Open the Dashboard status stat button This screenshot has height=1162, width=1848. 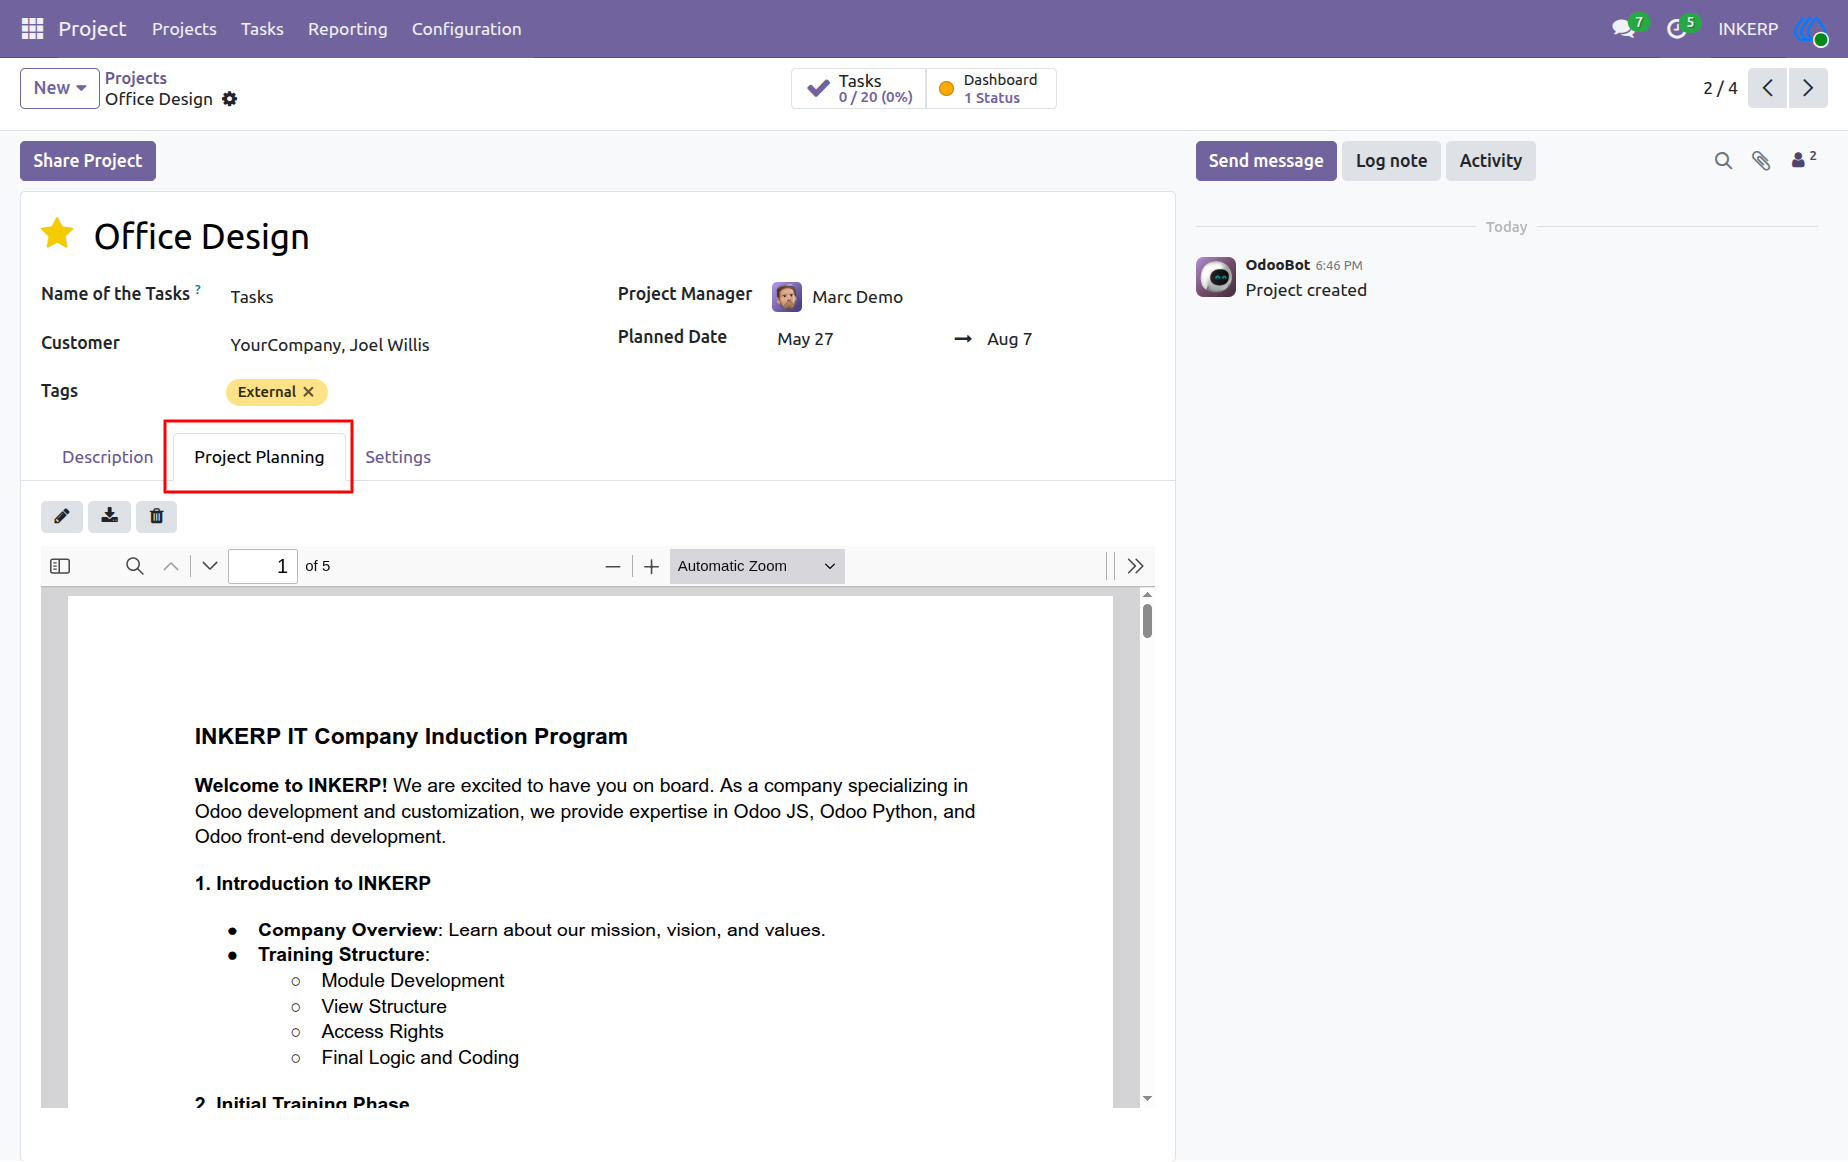tap(991, 88)
